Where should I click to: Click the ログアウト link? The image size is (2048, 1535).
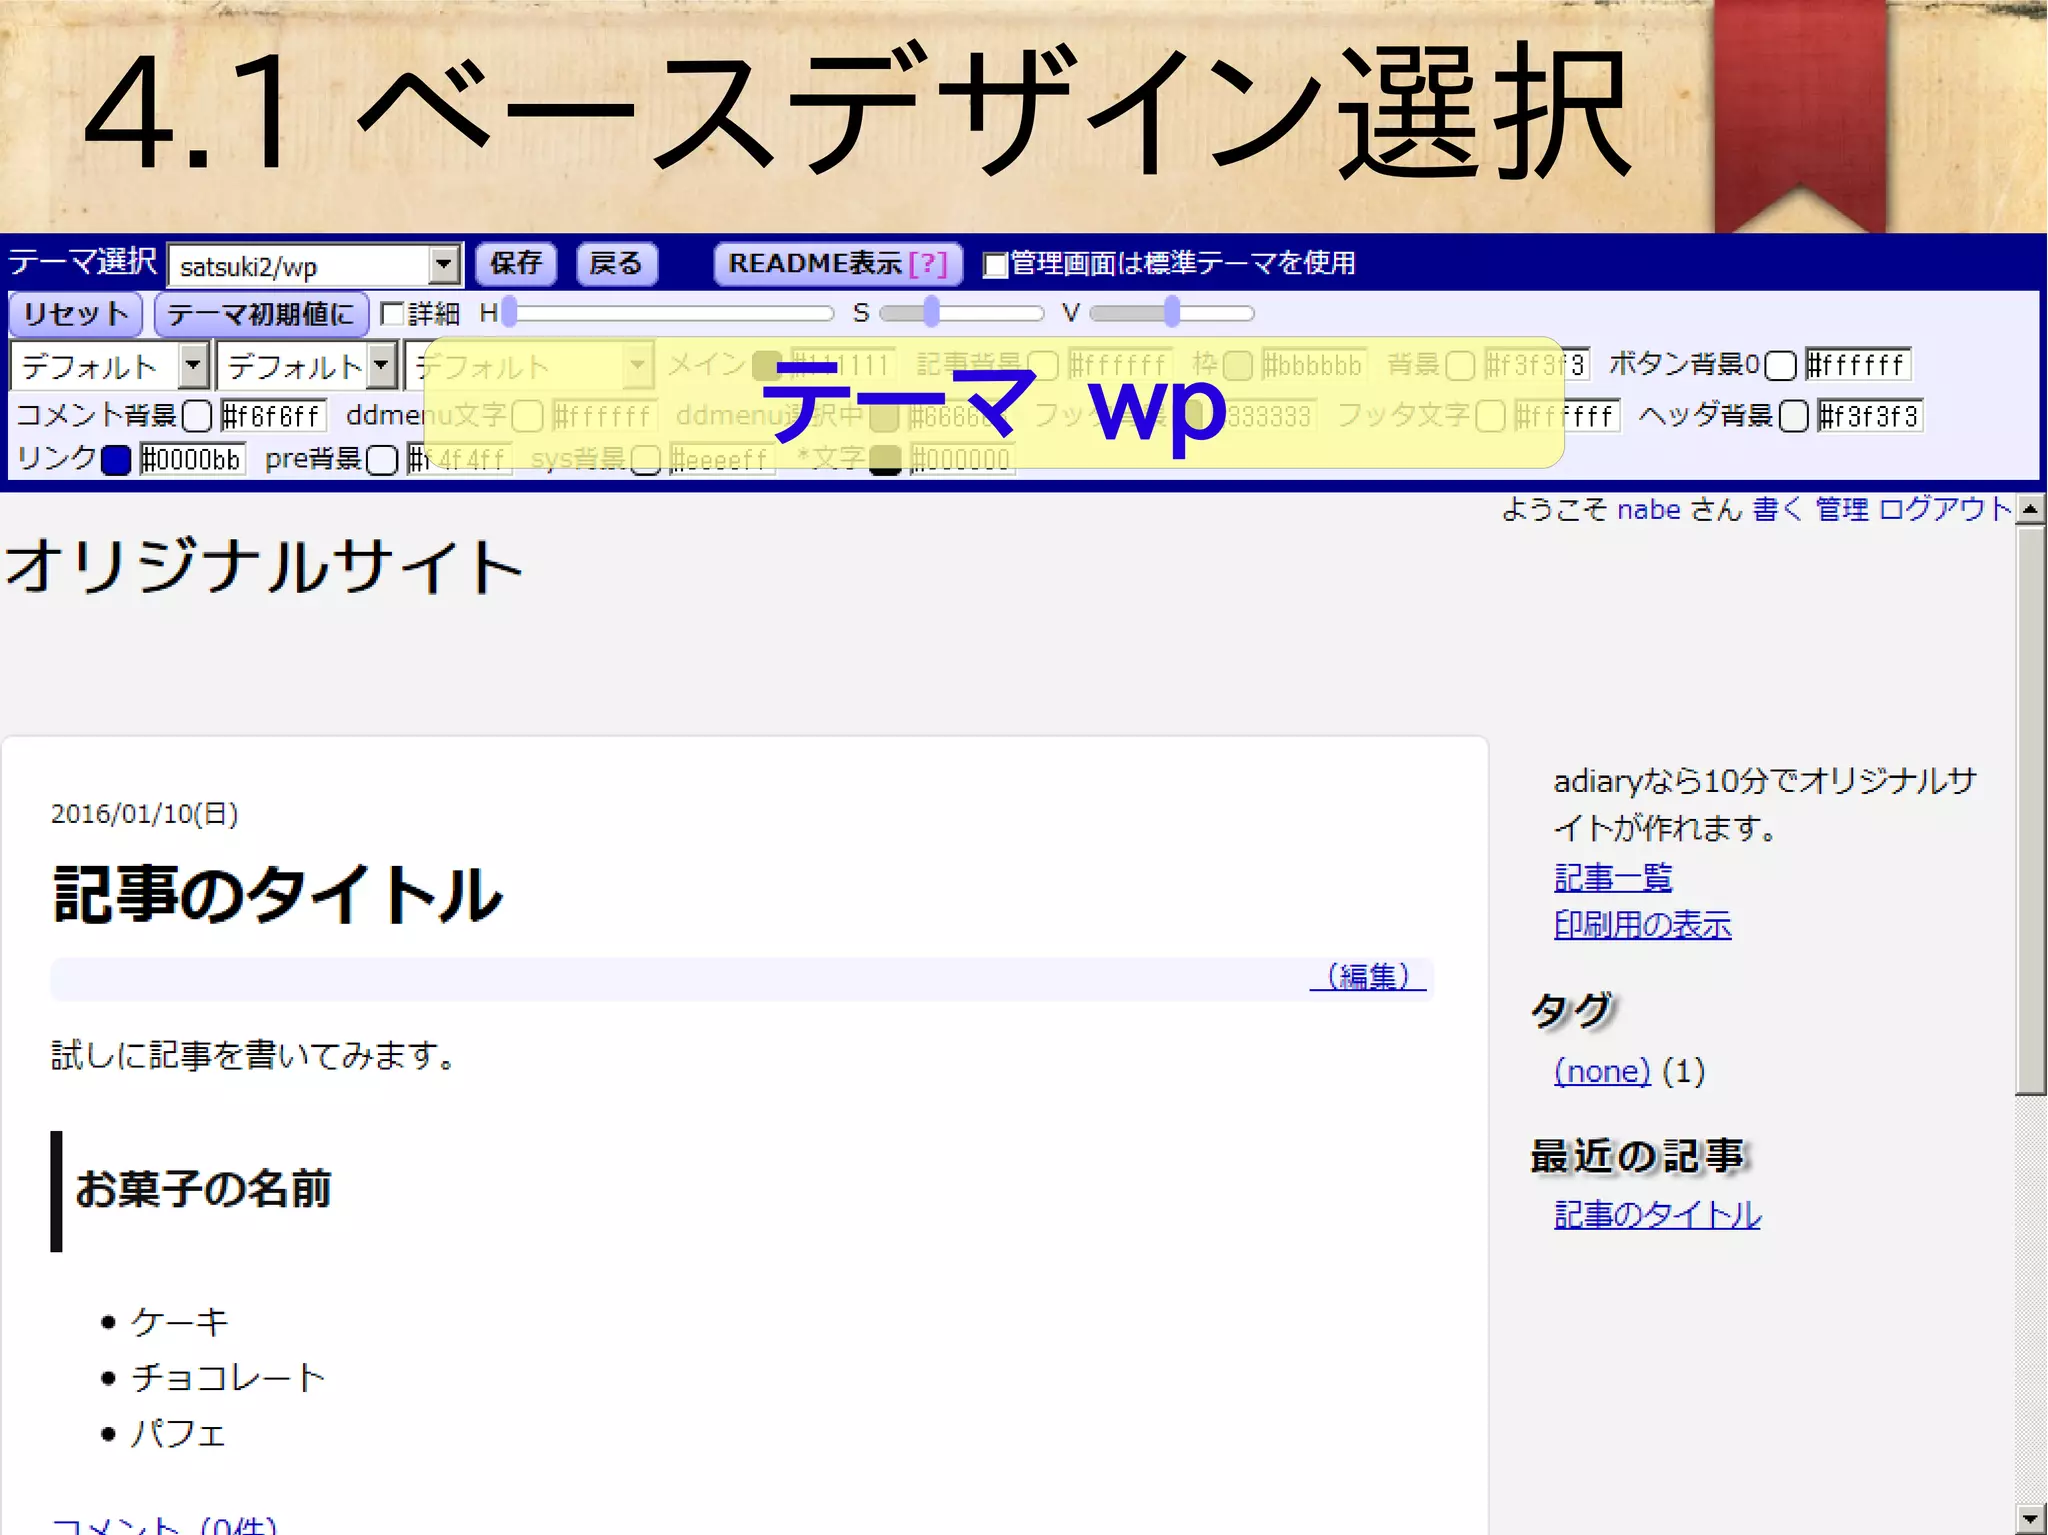1945,510
